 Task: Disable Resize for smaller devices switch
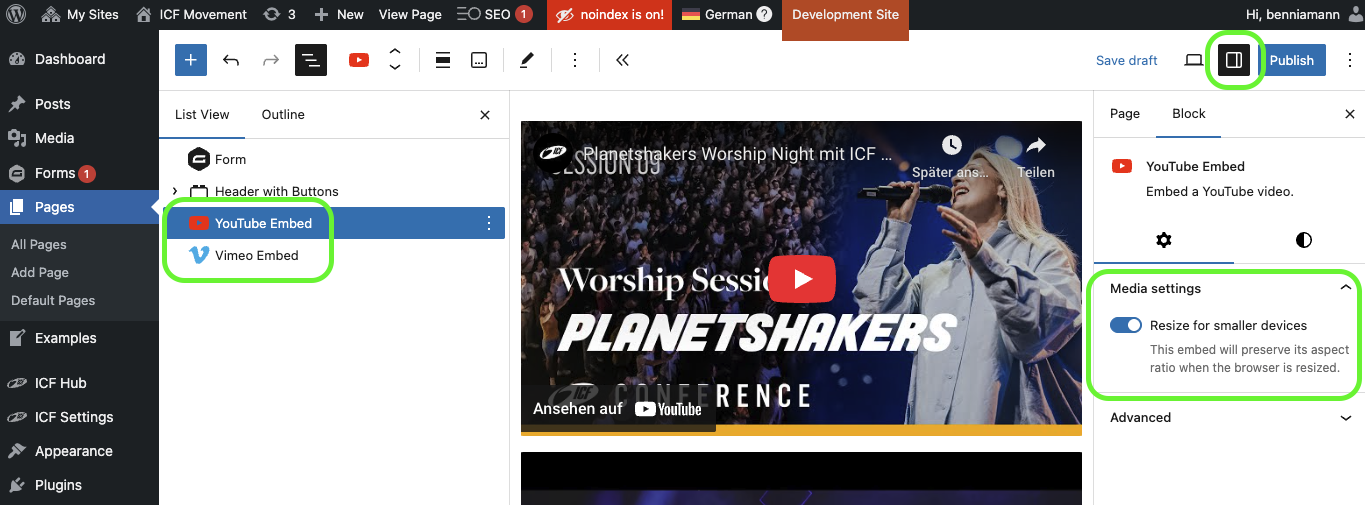coord(1126,325)
